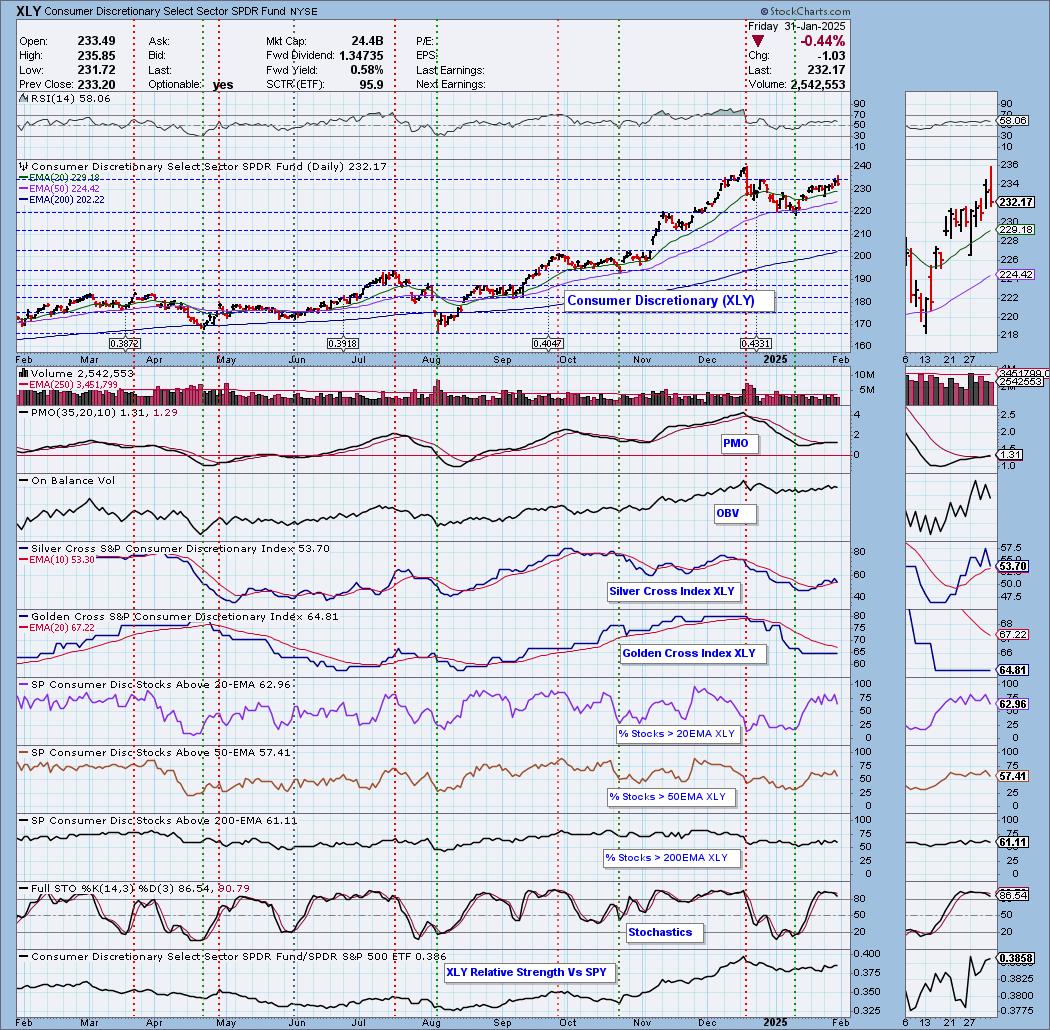Image resolution: width=1050 pixels, height=1030 pixels.
Task: Click the 0.3872 marker label on price panel
Action: [125, 344]
